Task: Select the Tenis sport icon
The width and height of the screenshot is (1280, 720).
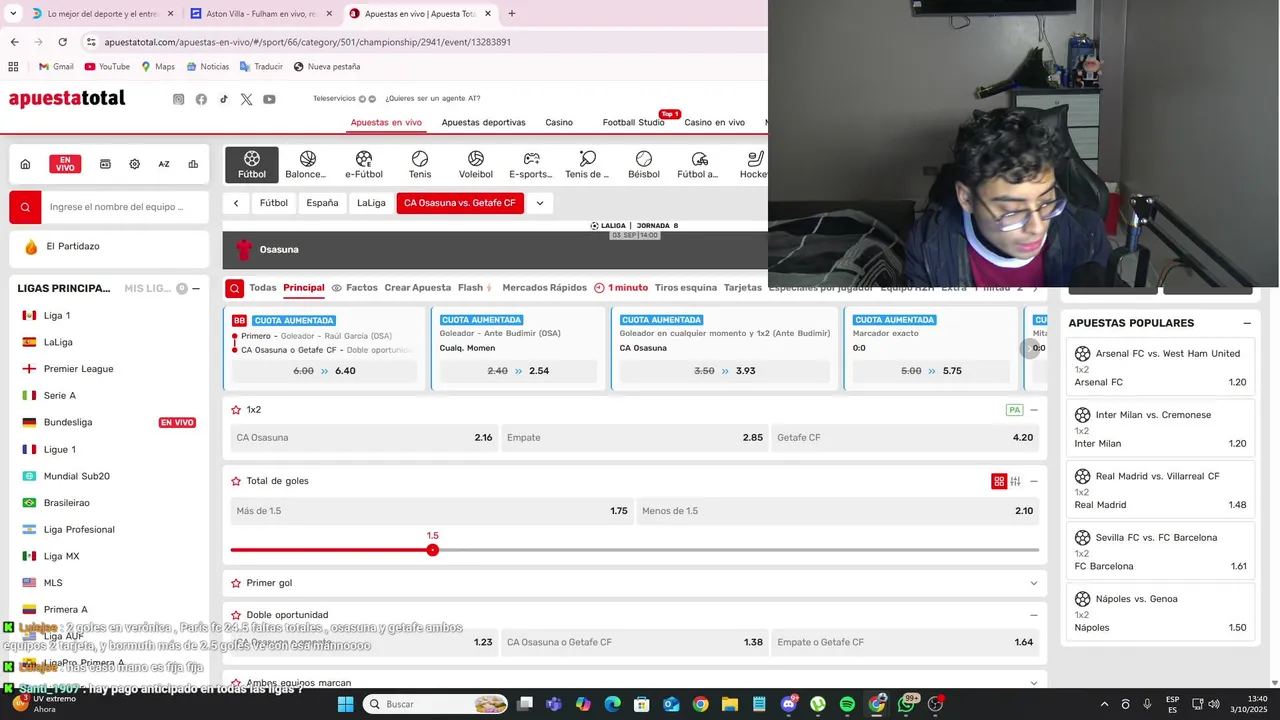Action: pyautogui.click(x=420, y=165)
